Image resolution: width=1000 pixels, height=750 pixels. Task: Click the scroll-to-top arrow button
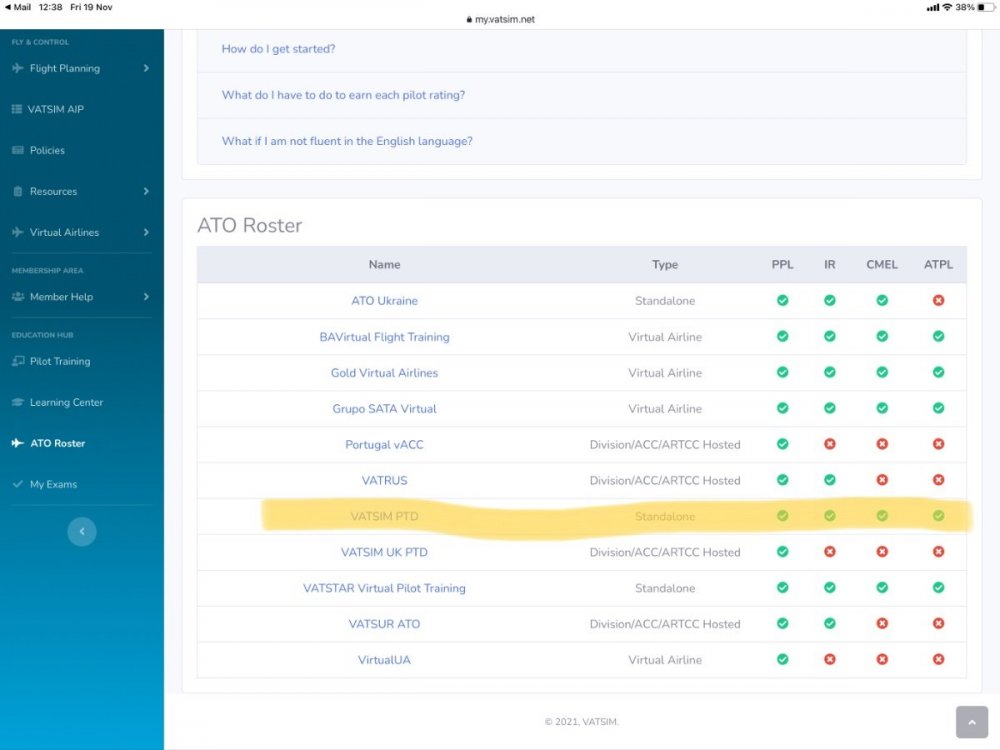971,722
